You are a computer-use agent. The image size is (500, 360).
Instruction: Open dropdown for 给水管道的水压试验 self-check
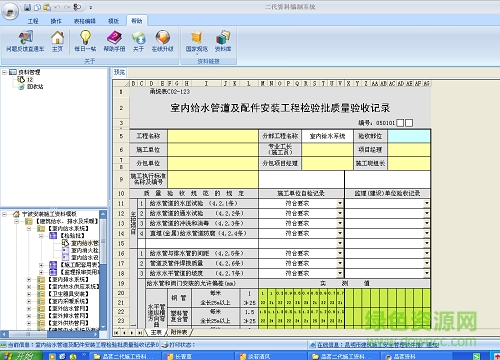pyautogui.click(x=340, y=203)
